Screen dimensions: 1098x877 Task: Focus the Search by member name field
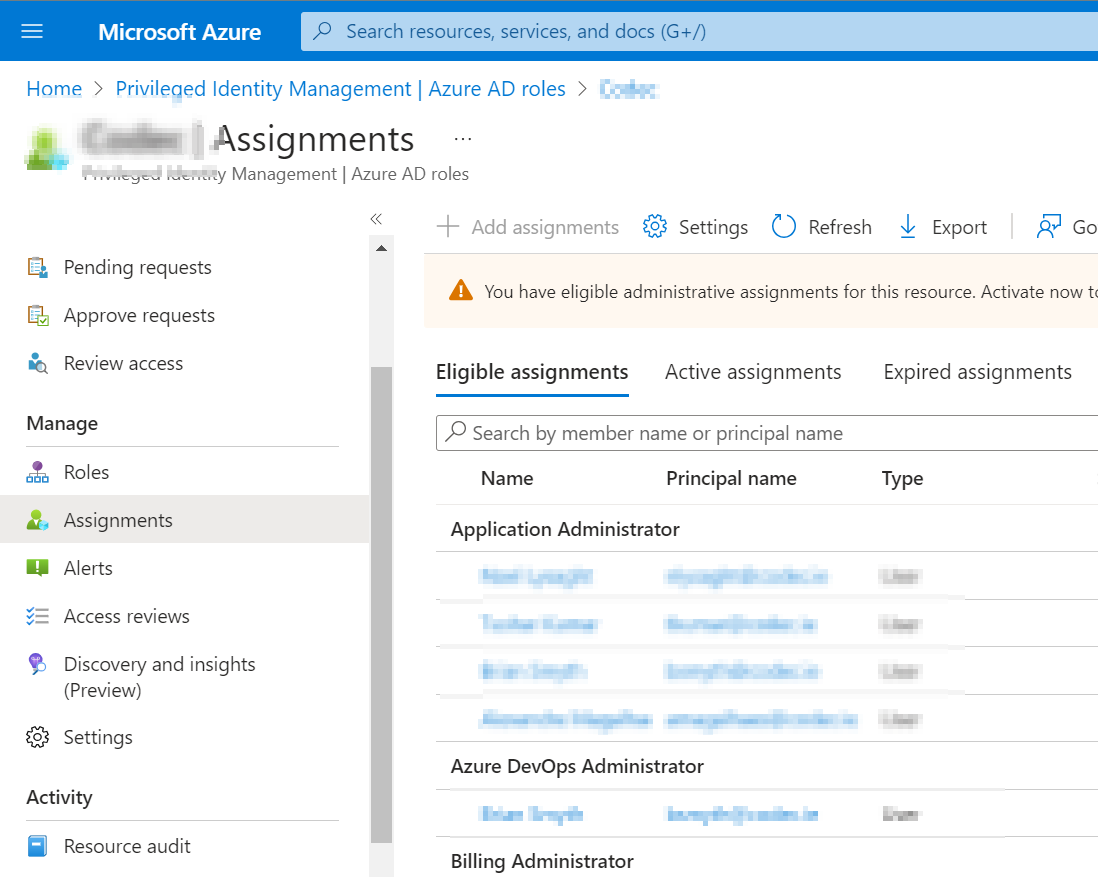pos(767,433)
